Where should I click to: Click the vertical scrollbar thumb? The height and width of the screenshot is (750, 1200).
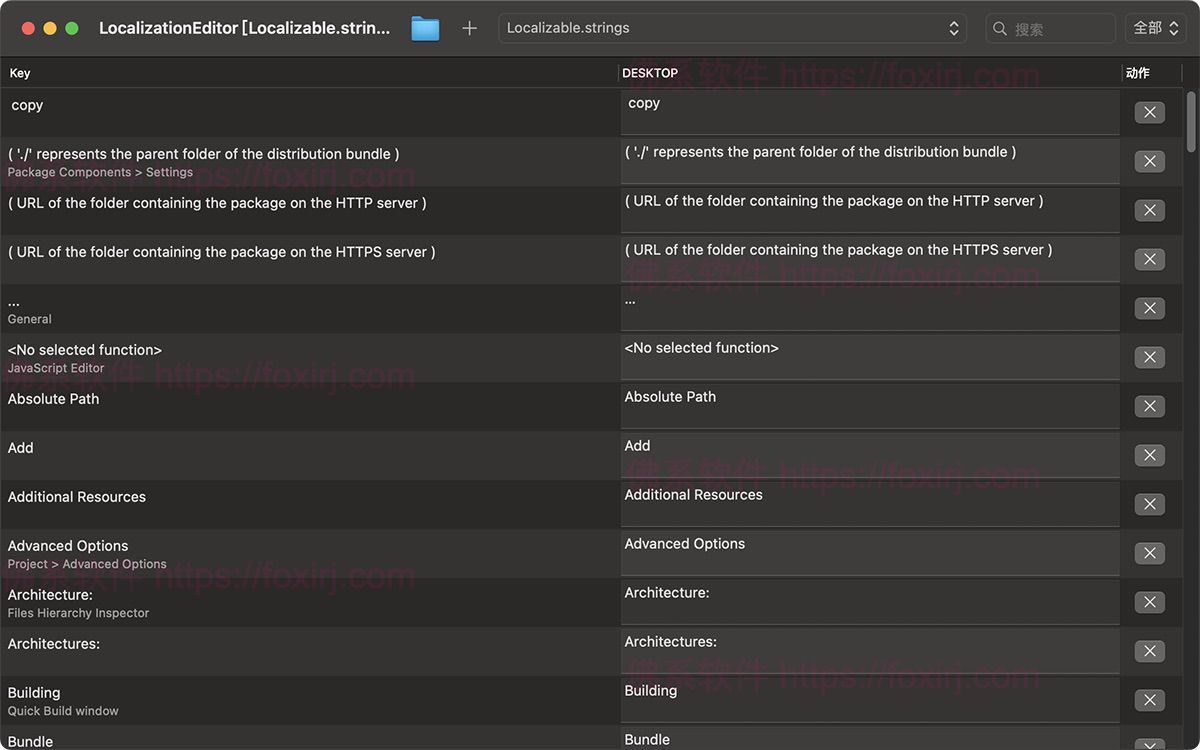[1190, 121]
